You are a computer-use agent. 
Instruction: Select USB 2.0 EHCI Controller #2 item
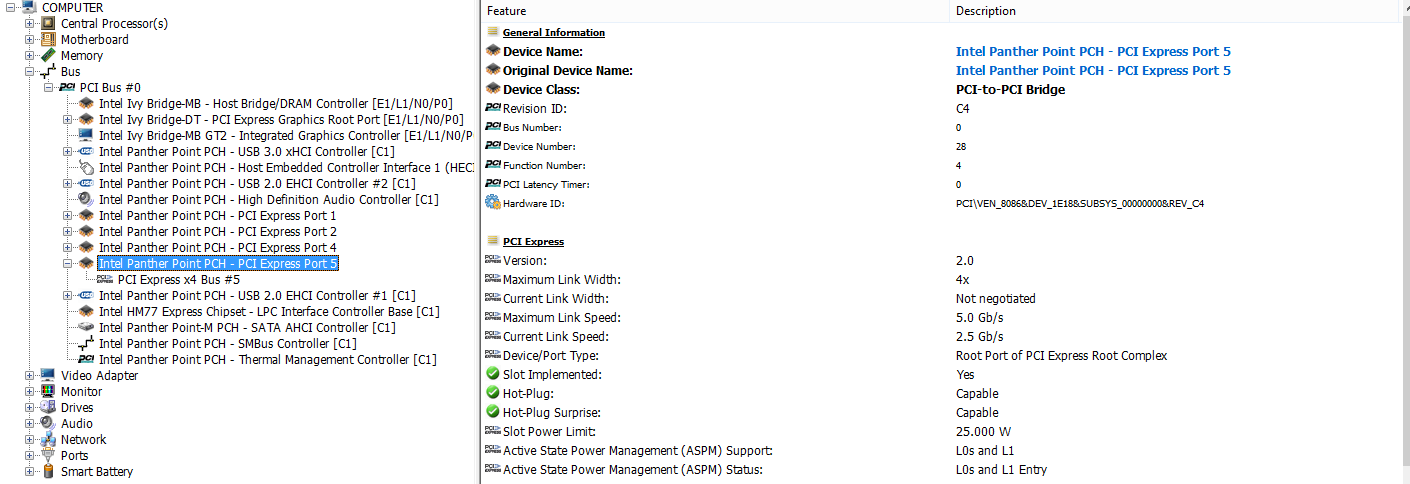257,183
